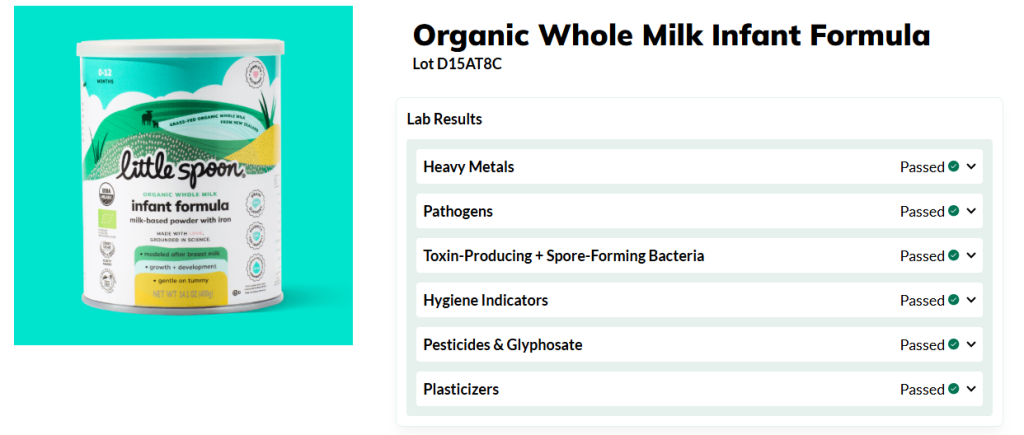This screenshot has width=1024, height=435.
Task: Click the Passed text in Pathogens row
Action: [x=922, y=212]
